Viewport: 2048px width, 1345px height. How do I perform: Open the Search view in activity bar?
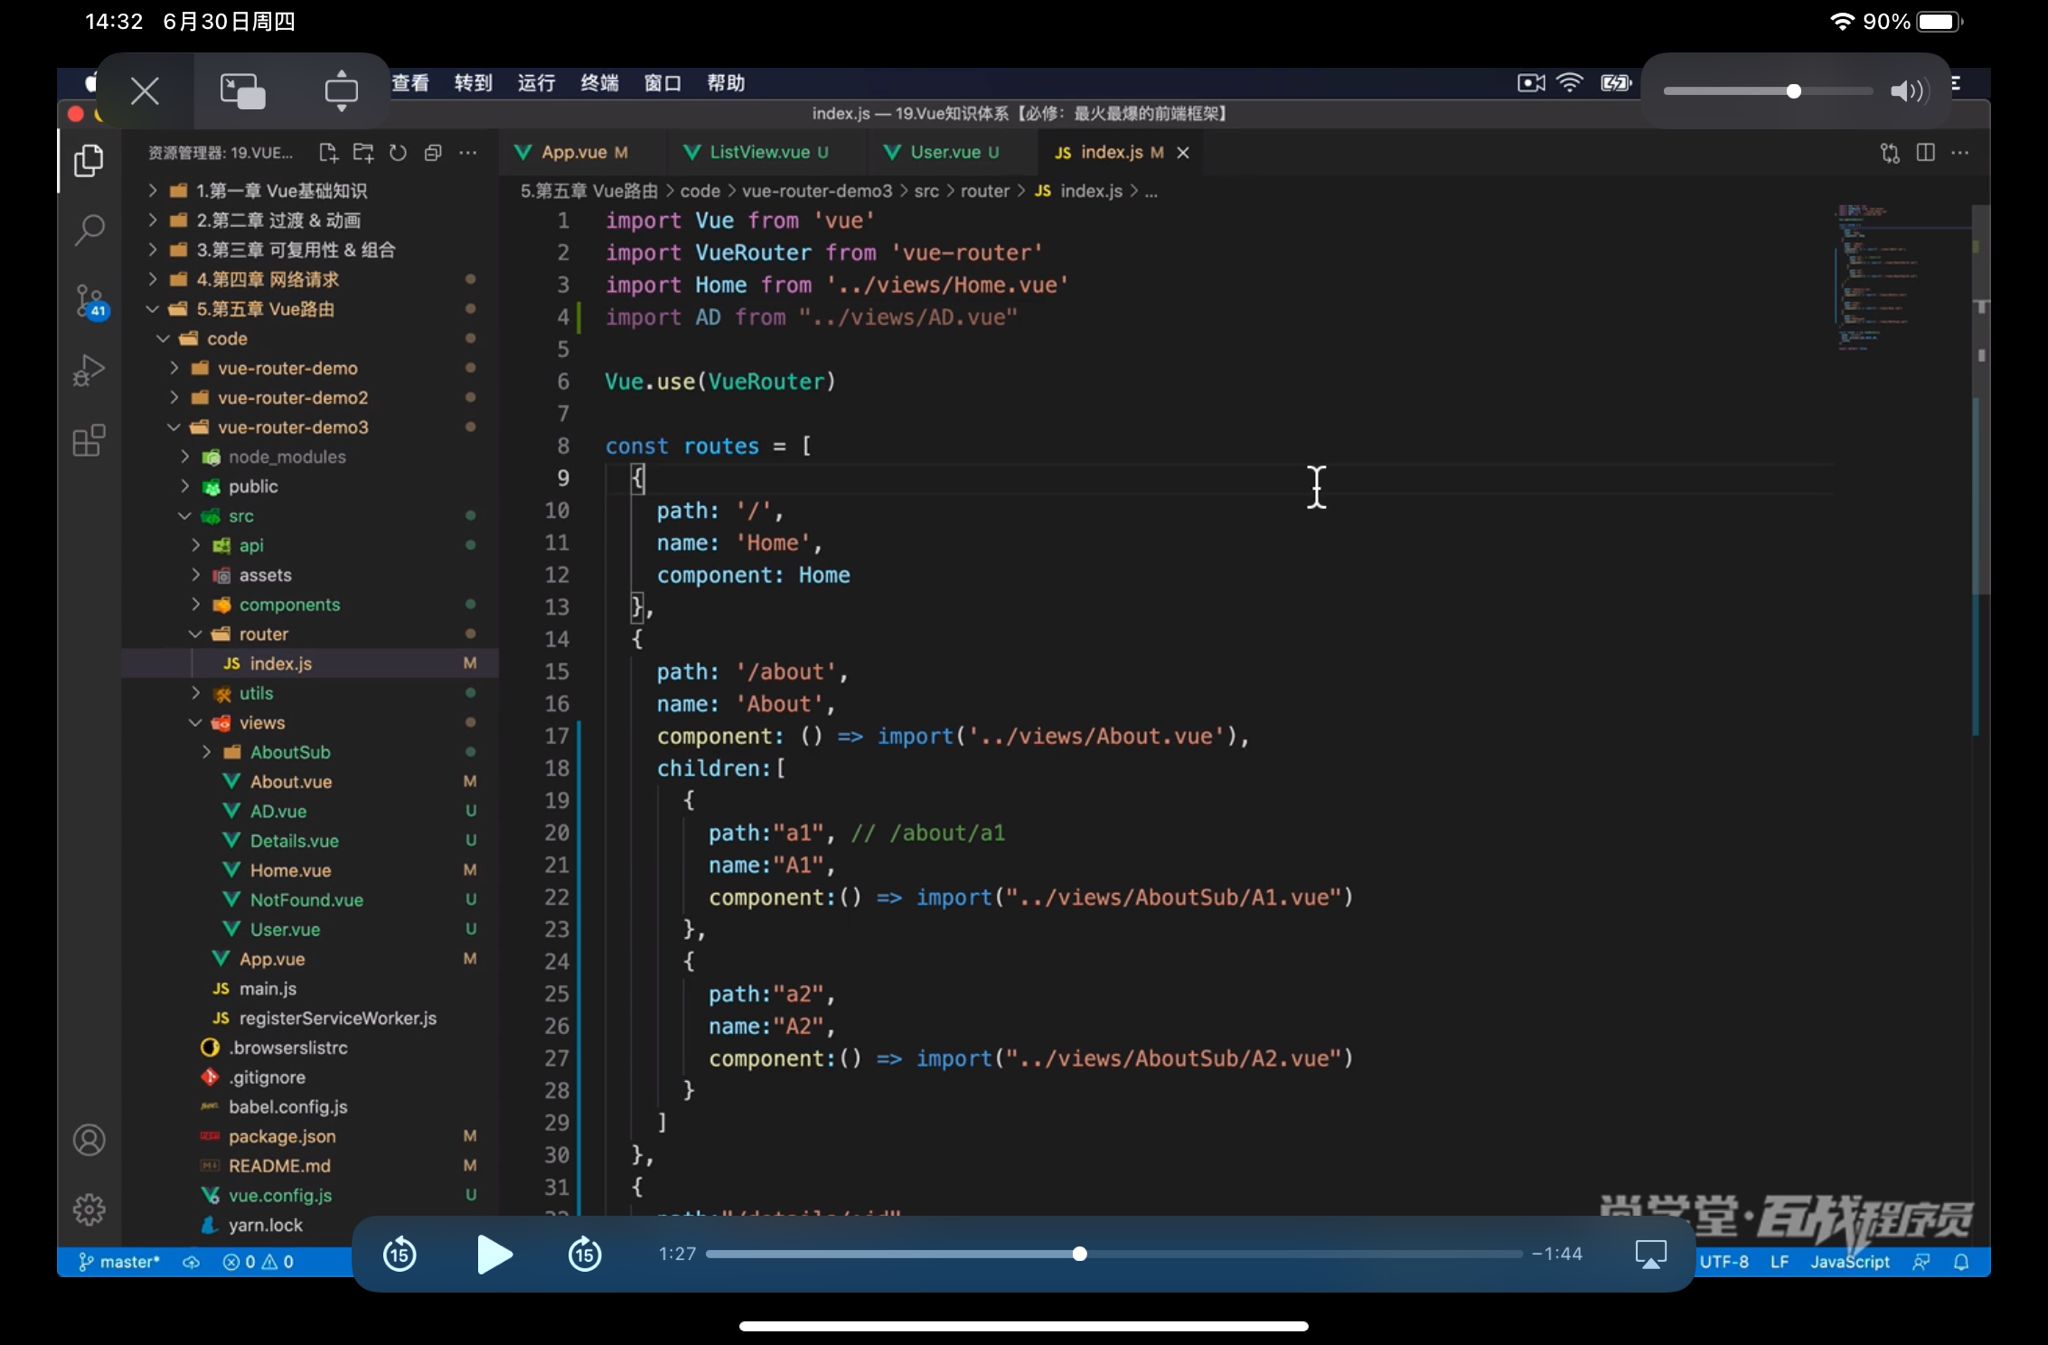point(89,230)
